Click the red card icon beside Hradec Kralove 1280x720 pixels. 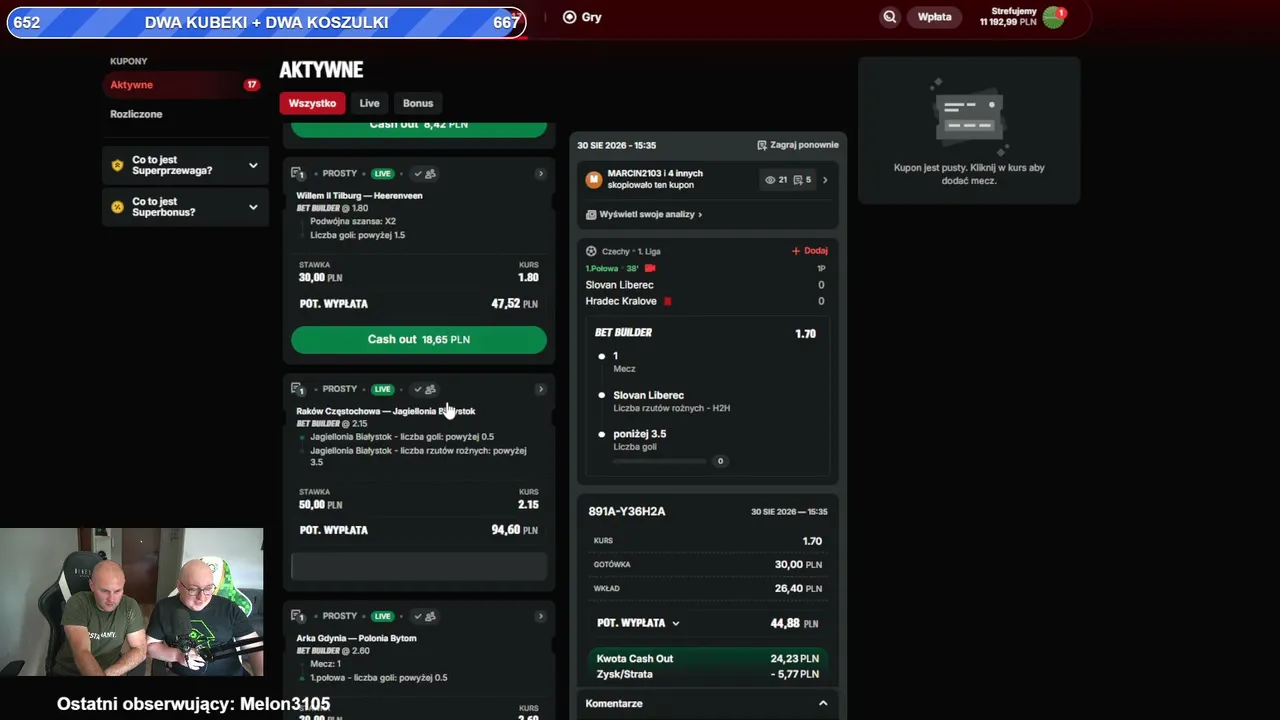tap(668, 301)
